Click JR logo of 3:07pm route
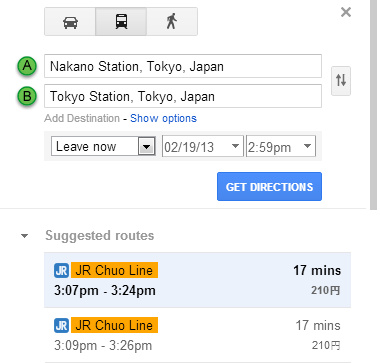This screenshot has width=380, height=363. click(61, 270)
